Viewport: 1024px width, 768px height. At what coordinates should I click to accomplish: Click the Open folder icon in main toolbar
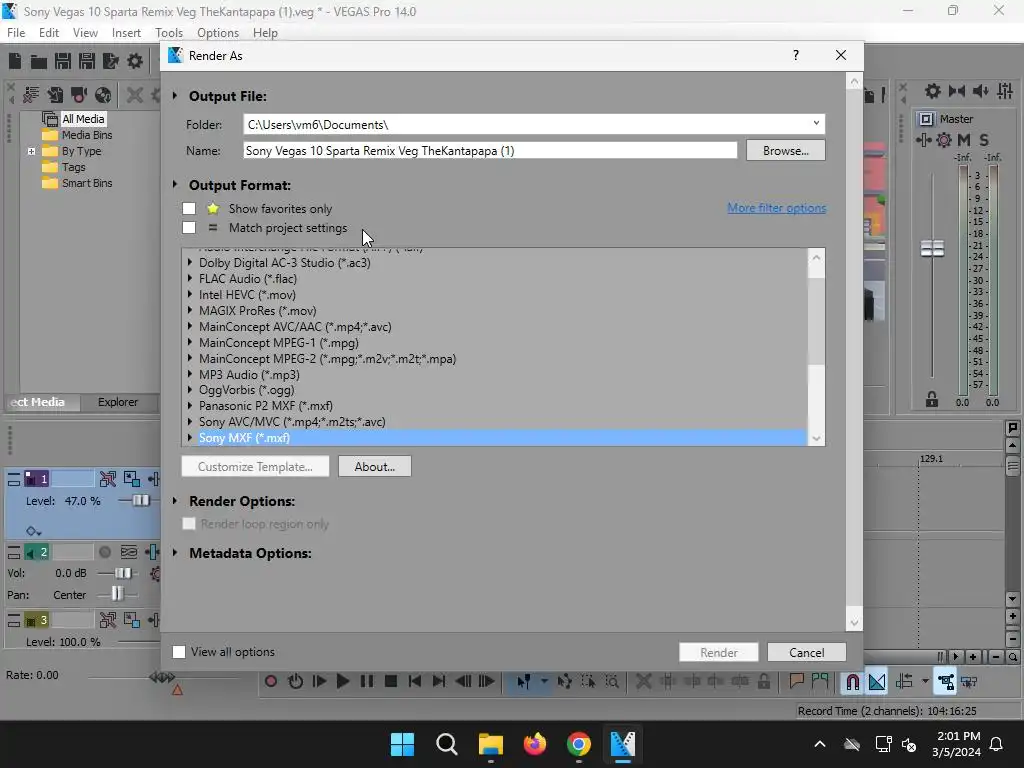(x=39, y=61)
